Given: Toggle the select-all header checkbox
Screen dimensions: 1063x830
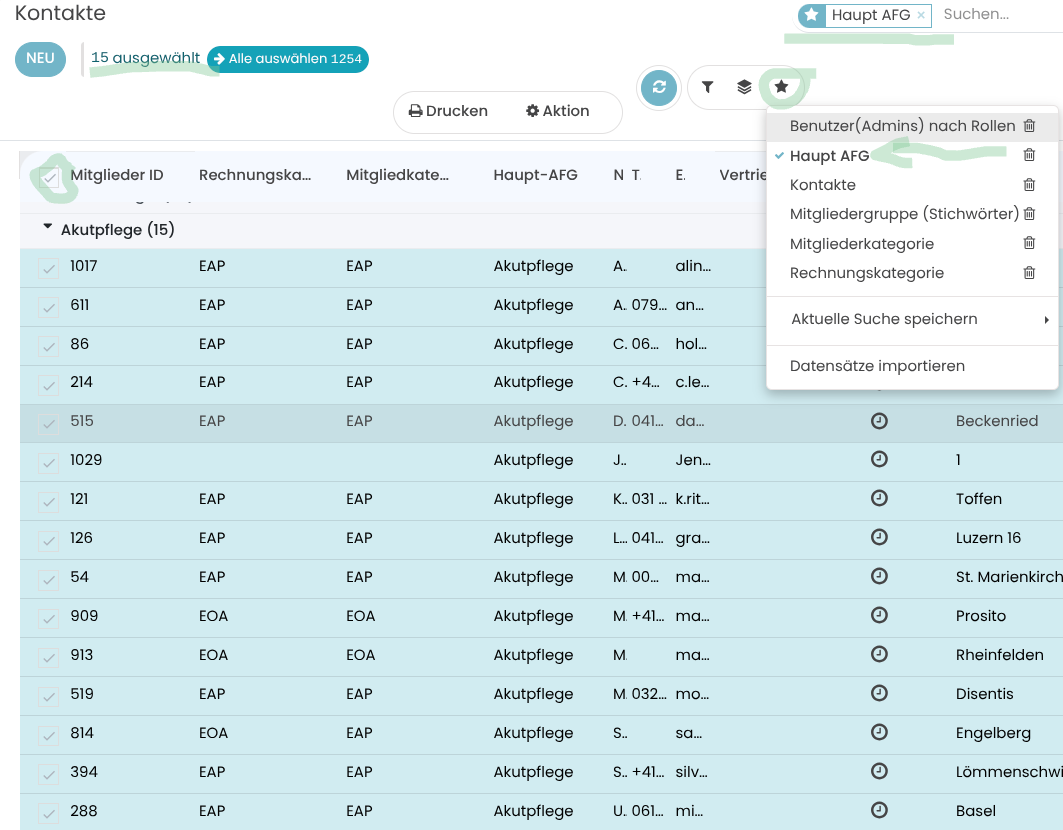Looking at the screenshot, I should tap(49, 176).
